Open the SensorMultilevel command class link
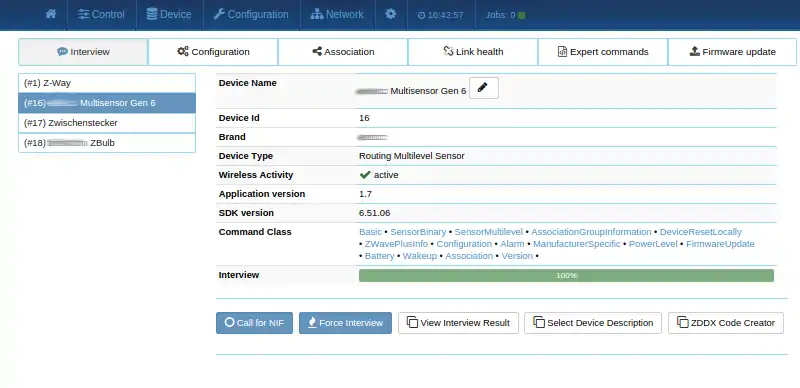This screenshot has width=800, height=388. pyautogui.click(x=489, y=232)
